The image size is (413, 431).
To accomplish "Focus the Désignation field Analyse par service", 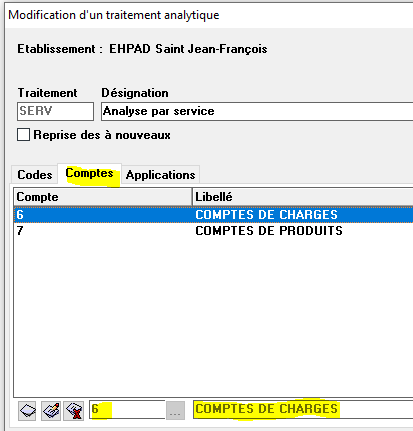I will [x=257, y=111].
